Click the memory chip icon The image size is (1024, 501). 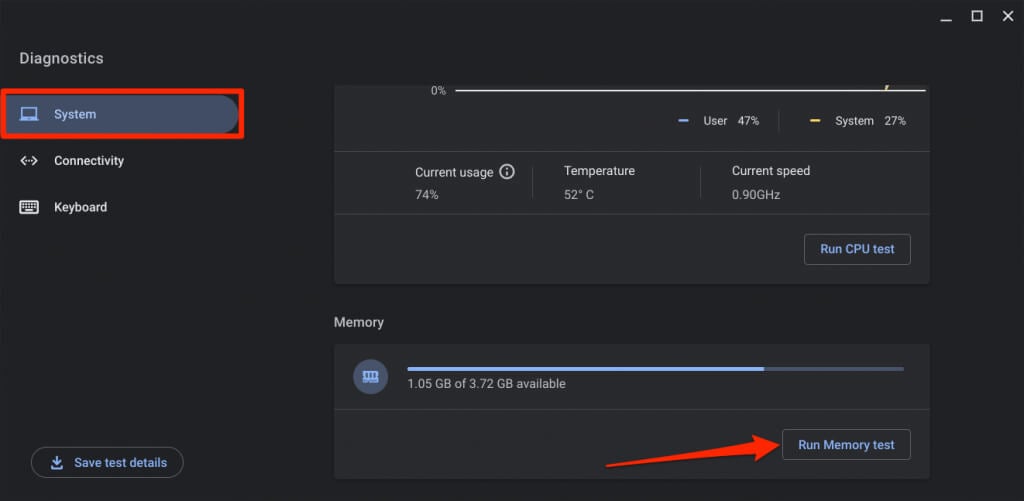click(371, 376)
